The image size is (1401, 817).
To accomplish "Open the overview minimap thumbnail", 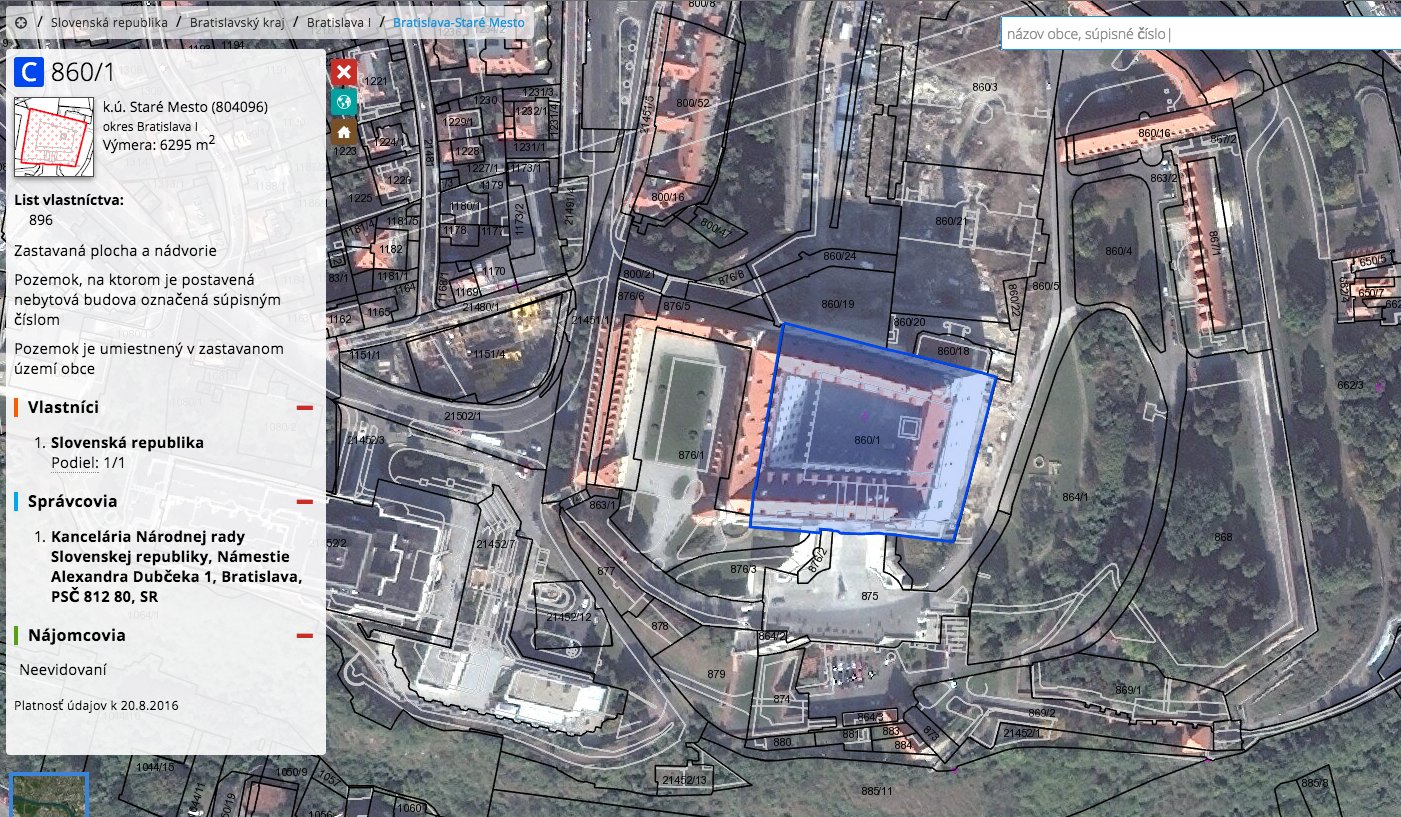I will pyautogui.click(x=49, y=794).
